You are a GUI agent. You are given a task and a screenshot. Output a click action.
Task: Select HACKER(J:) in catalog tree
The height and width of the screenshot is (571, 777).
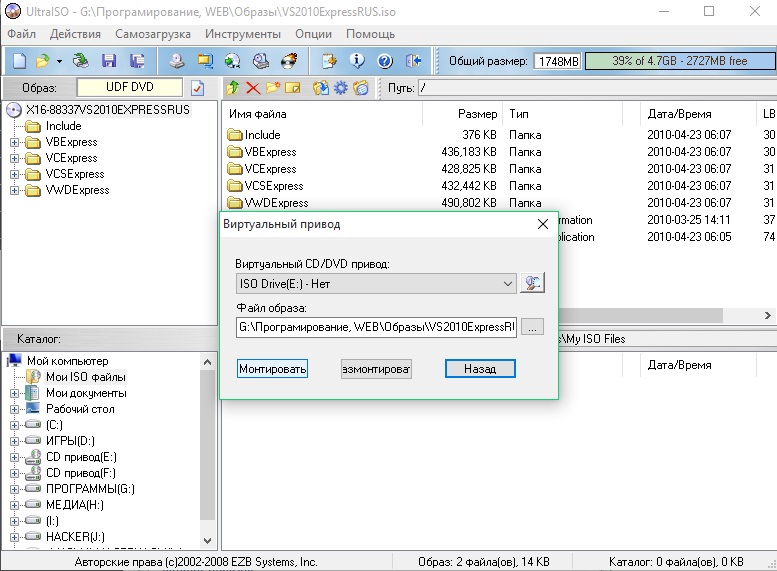point(75,537)
